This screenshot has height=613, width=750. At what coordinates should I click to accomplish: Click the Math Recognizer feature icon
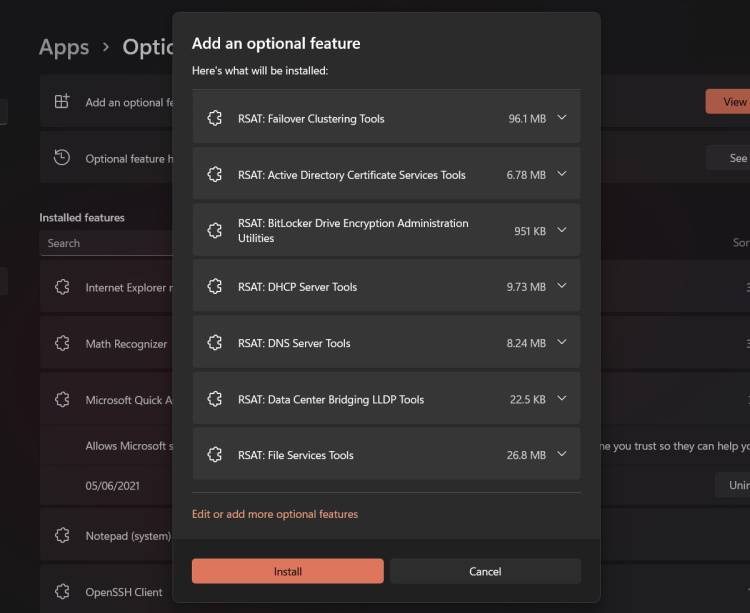(62, 343)
